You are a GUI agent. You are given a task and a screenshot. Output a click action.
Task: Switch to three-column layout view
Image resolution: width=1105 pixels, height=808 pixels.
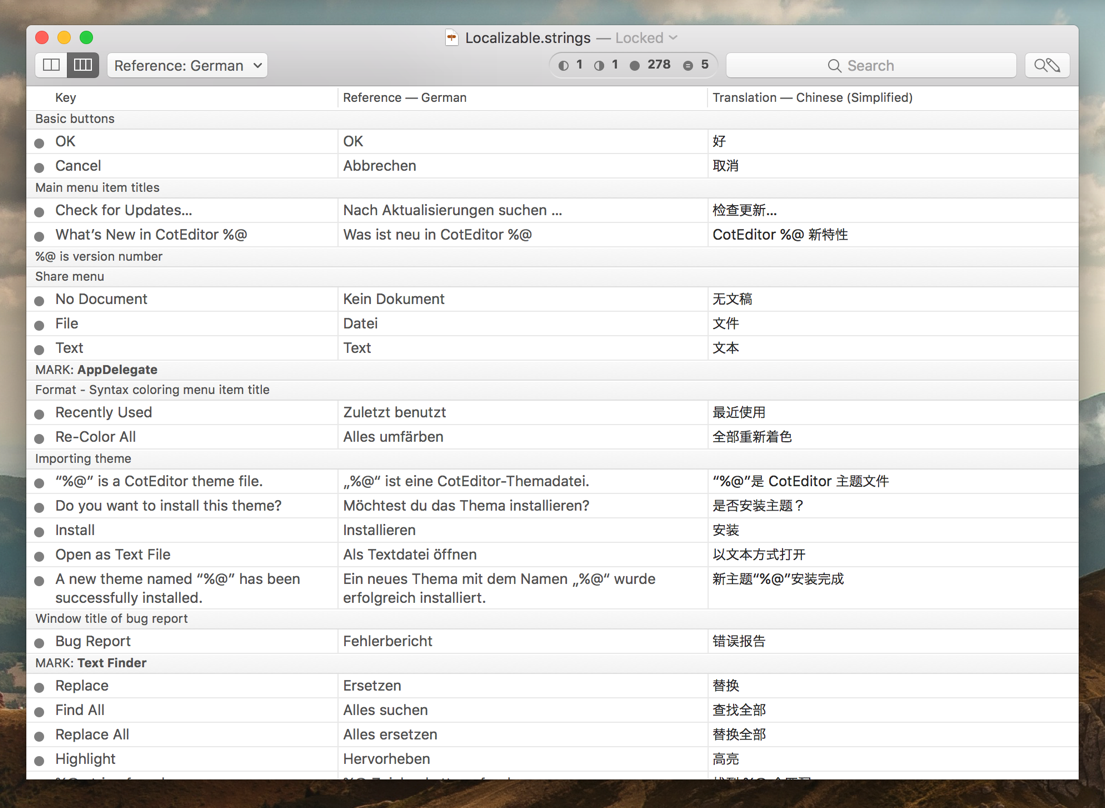(83, 65)
